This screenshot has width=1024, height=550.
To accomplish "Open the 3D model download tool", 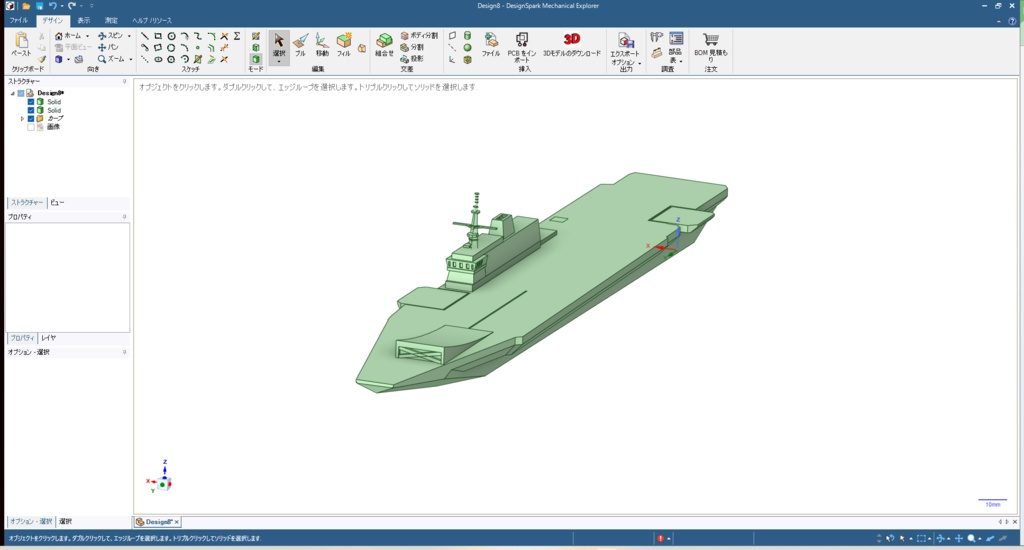I will 571,45.
